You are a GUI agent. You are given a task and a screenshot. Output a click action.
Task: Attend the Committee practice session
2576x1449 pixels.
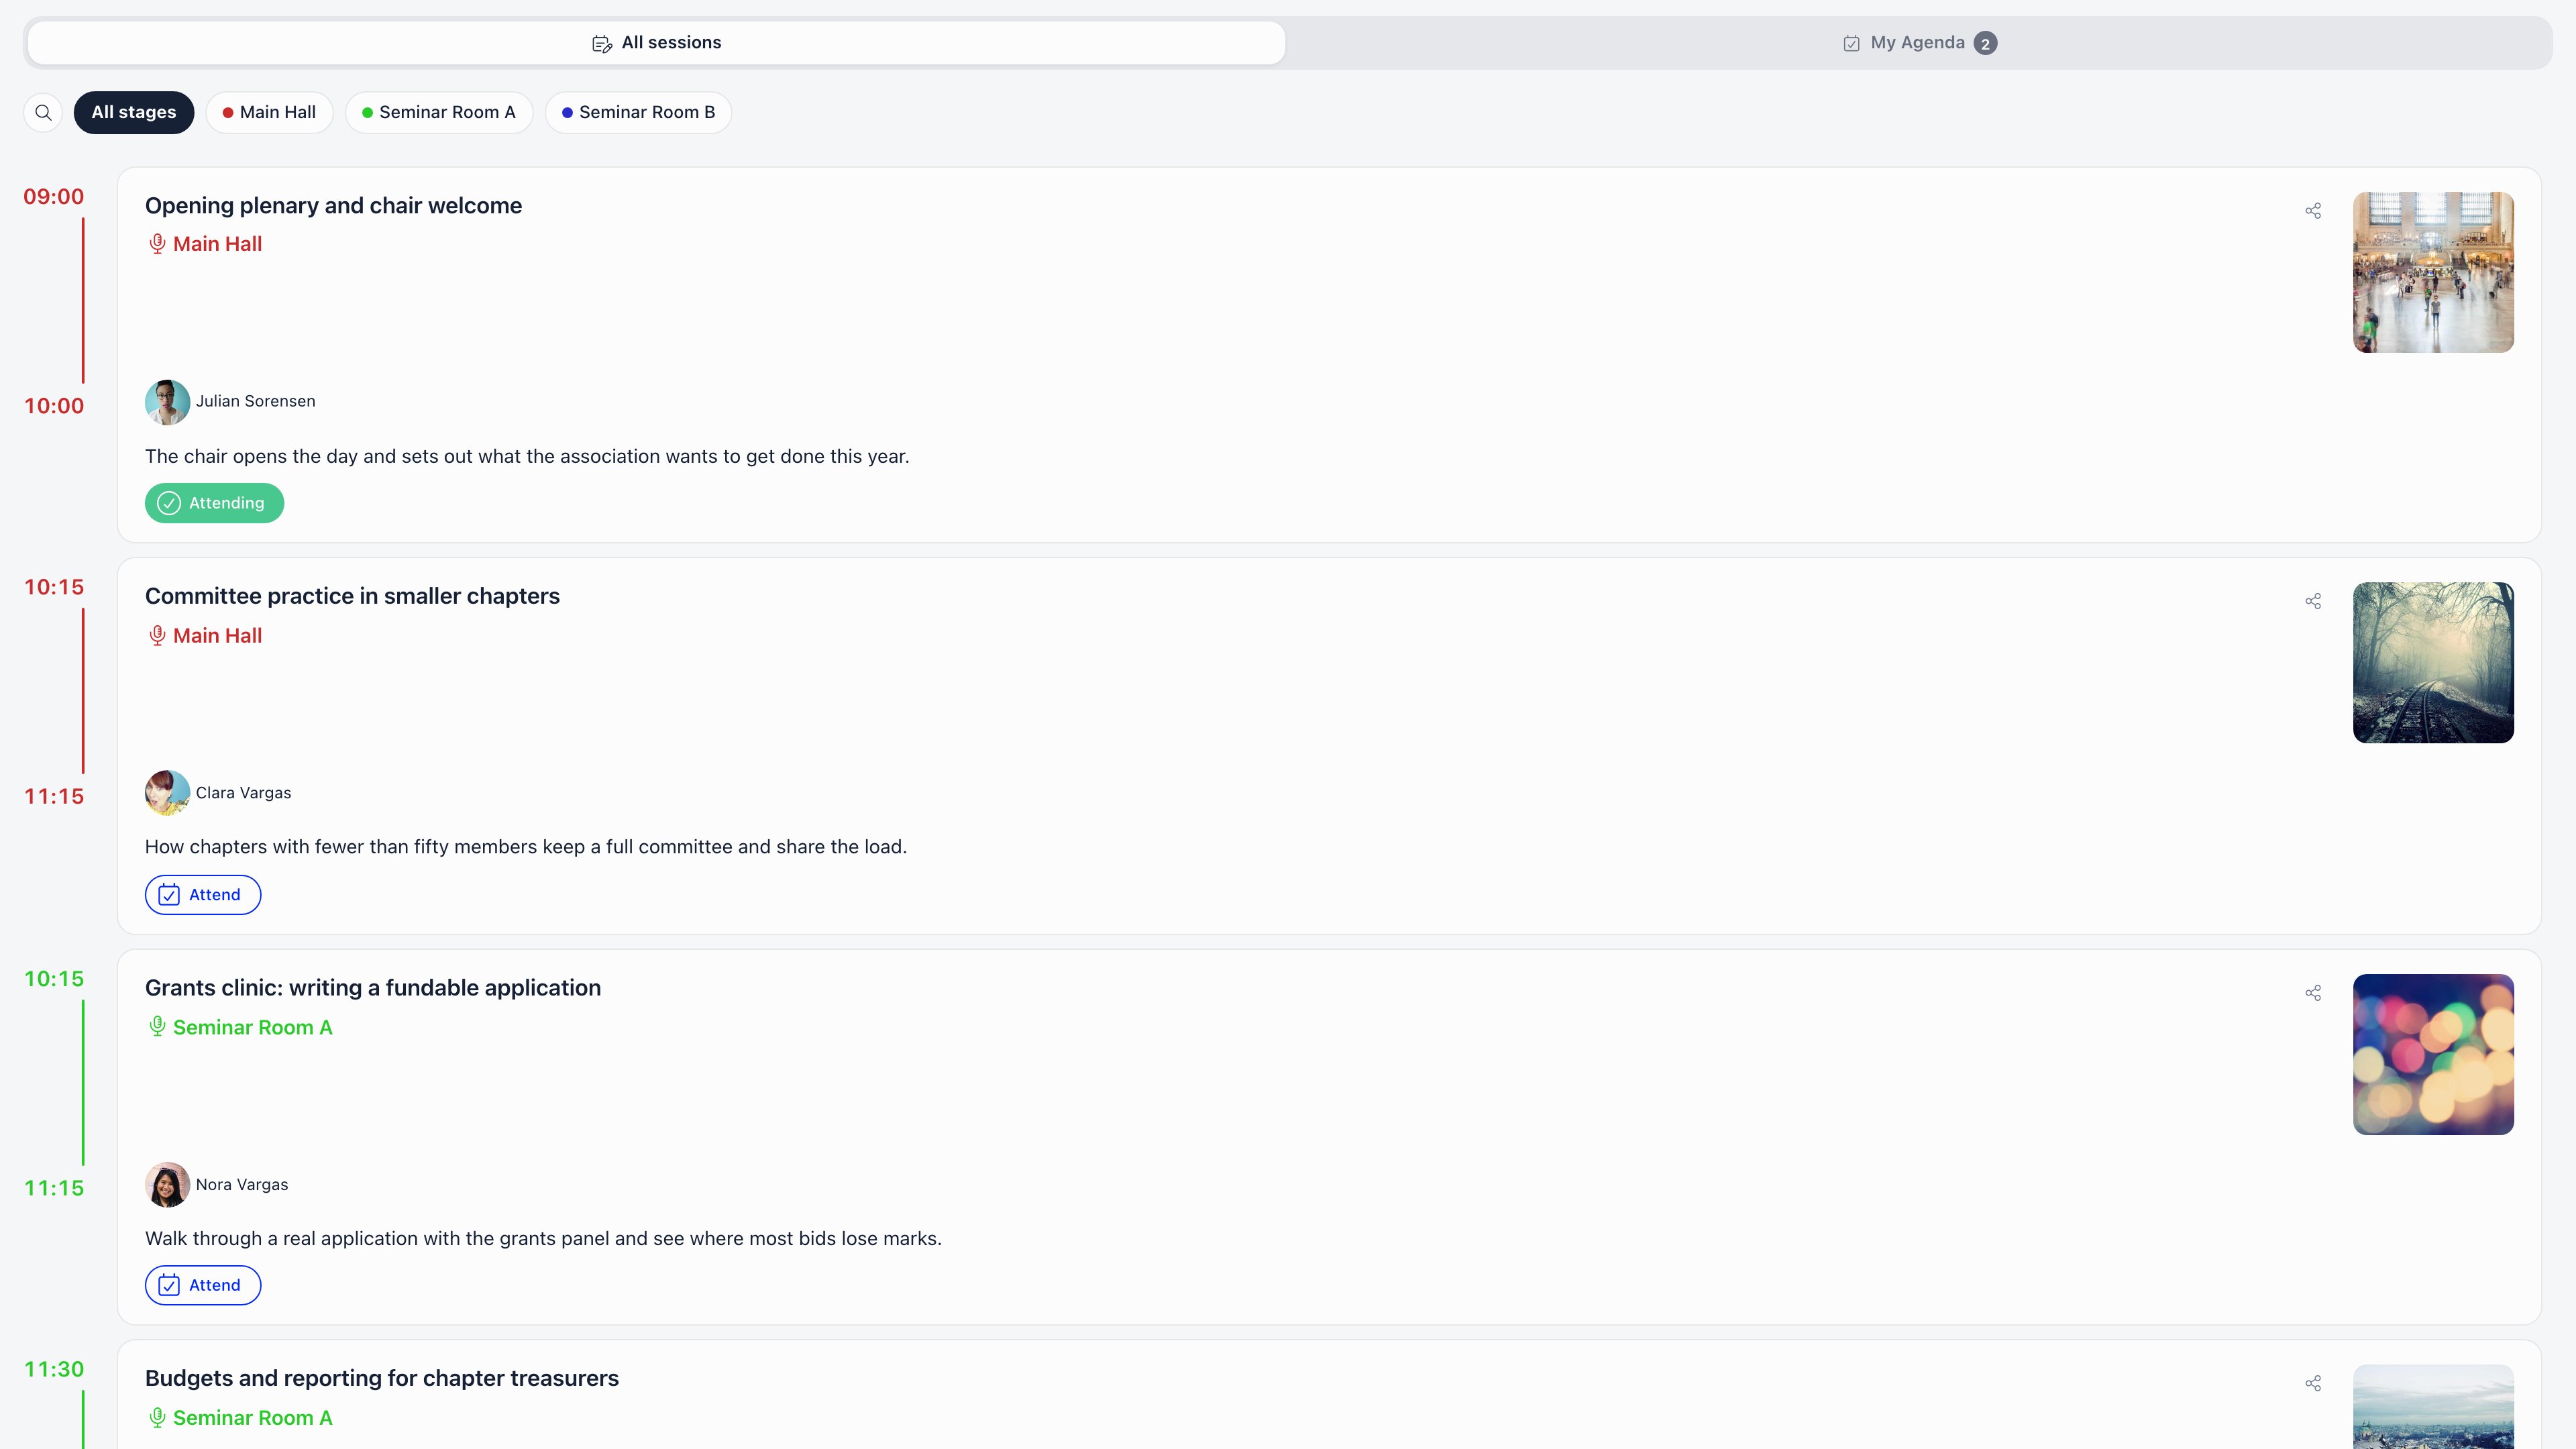coord(203,895)
